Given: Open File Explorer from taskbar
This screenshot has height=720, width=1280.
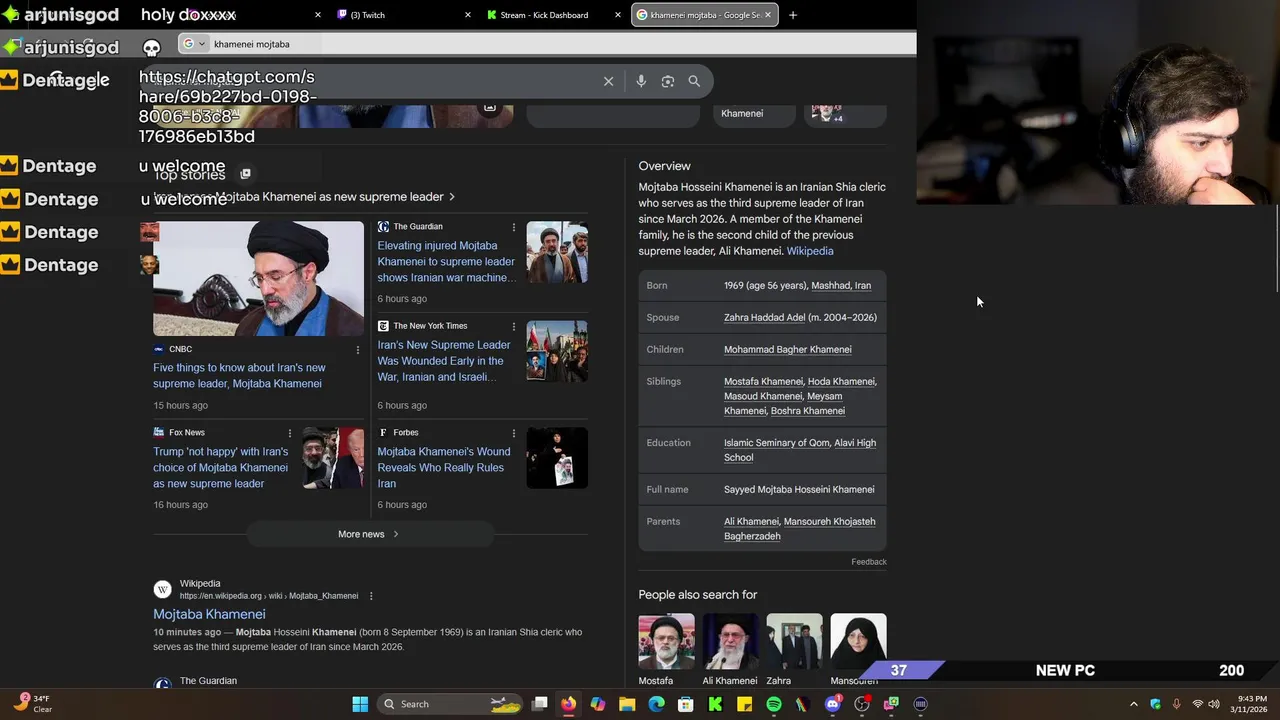Looking at the screenshot, I should pos(627,704).
